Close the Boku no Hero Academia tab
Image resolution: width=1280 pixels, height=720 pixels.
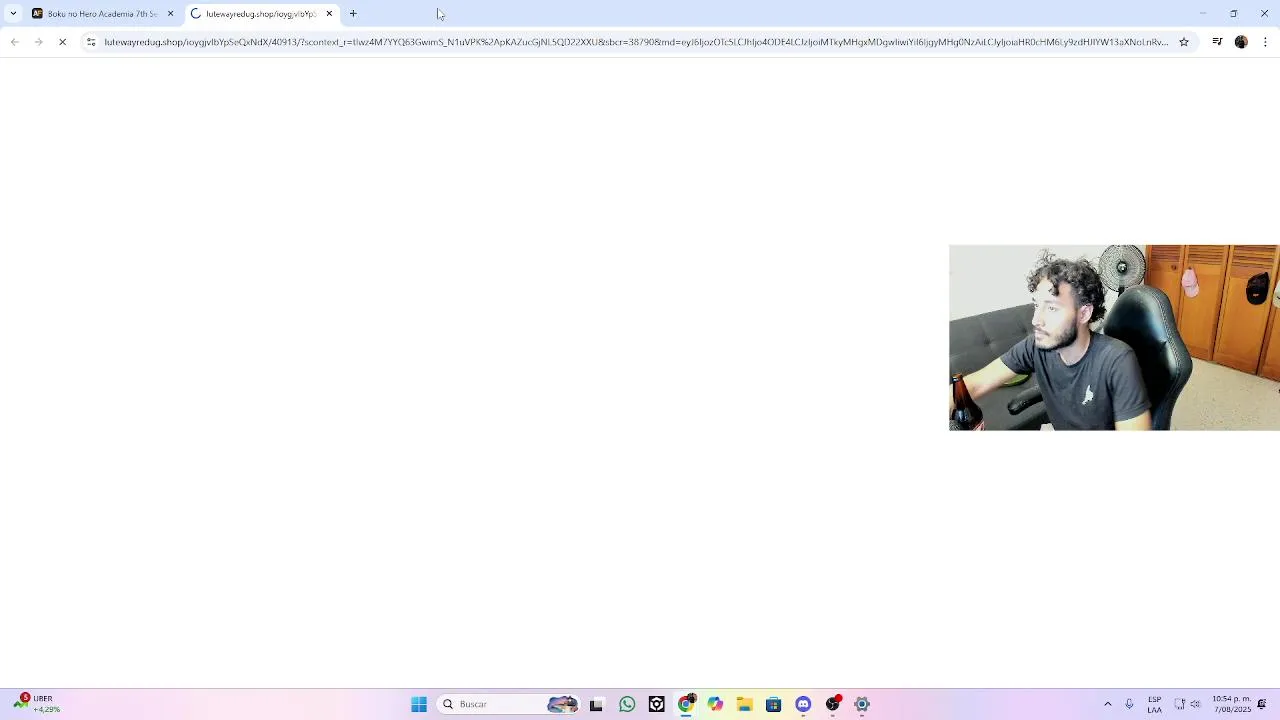pos(170,14)
